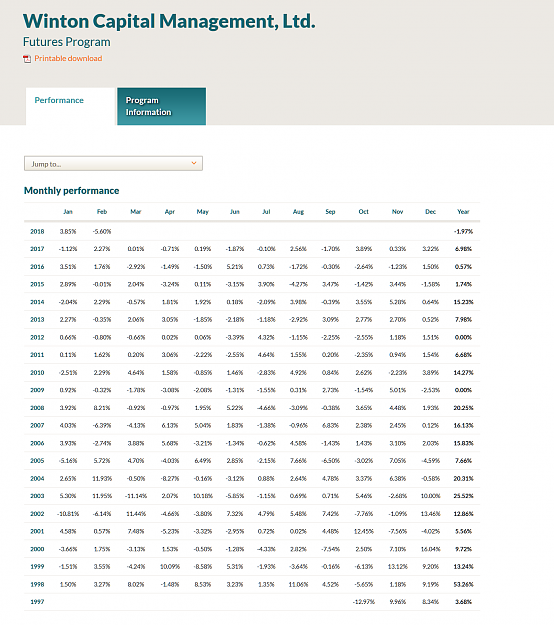554x625 pixels.
Task: Select the 2001 row label
Action: [37, 532]
